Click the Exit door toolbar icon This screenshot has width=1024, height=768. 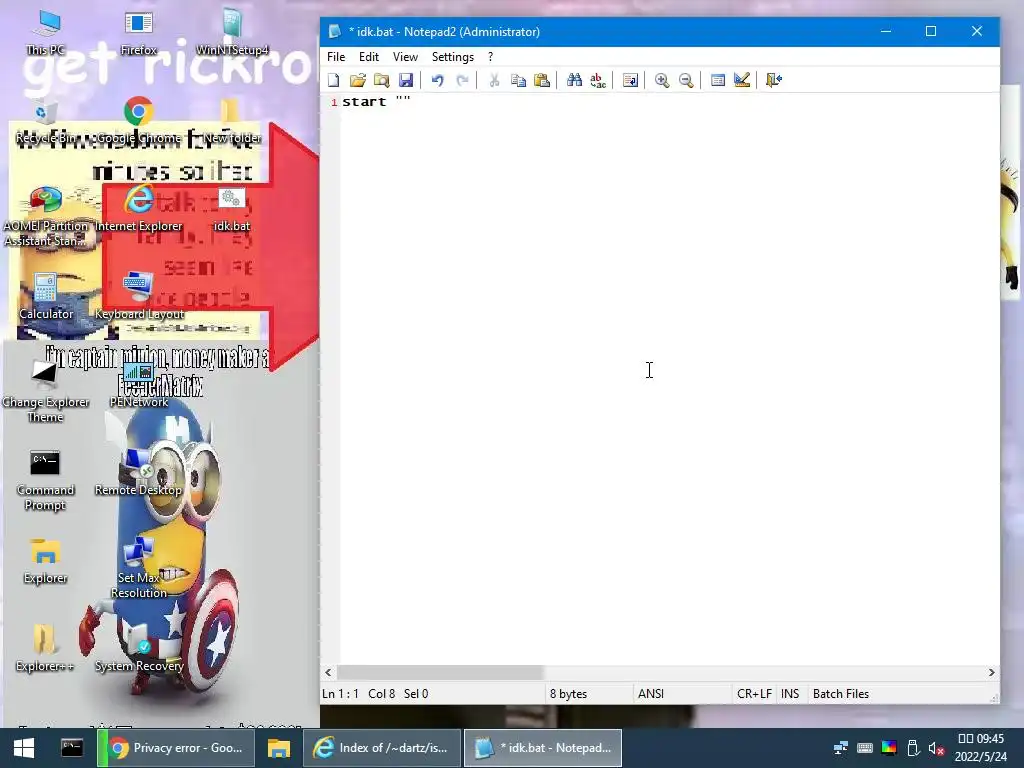774,80
